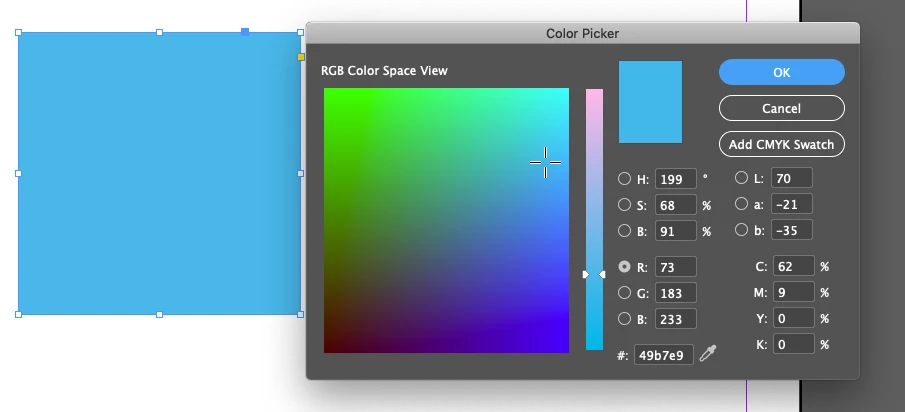
Task: Click the brightness field showing 91
Action: pos(676,231)
